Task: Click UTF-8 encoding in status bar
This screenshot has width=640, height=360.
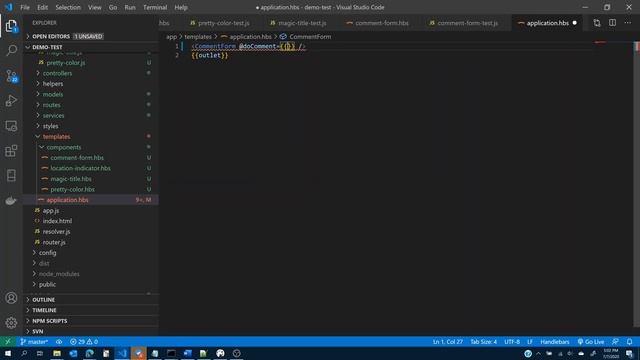Action: pos(512,342)
